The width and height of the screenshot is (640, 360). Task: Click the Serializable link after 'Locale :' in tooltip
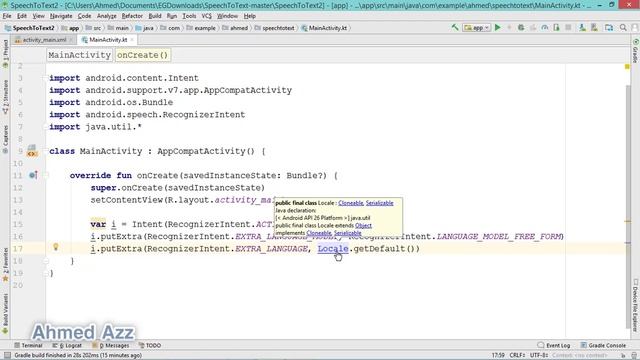[379, 203]
